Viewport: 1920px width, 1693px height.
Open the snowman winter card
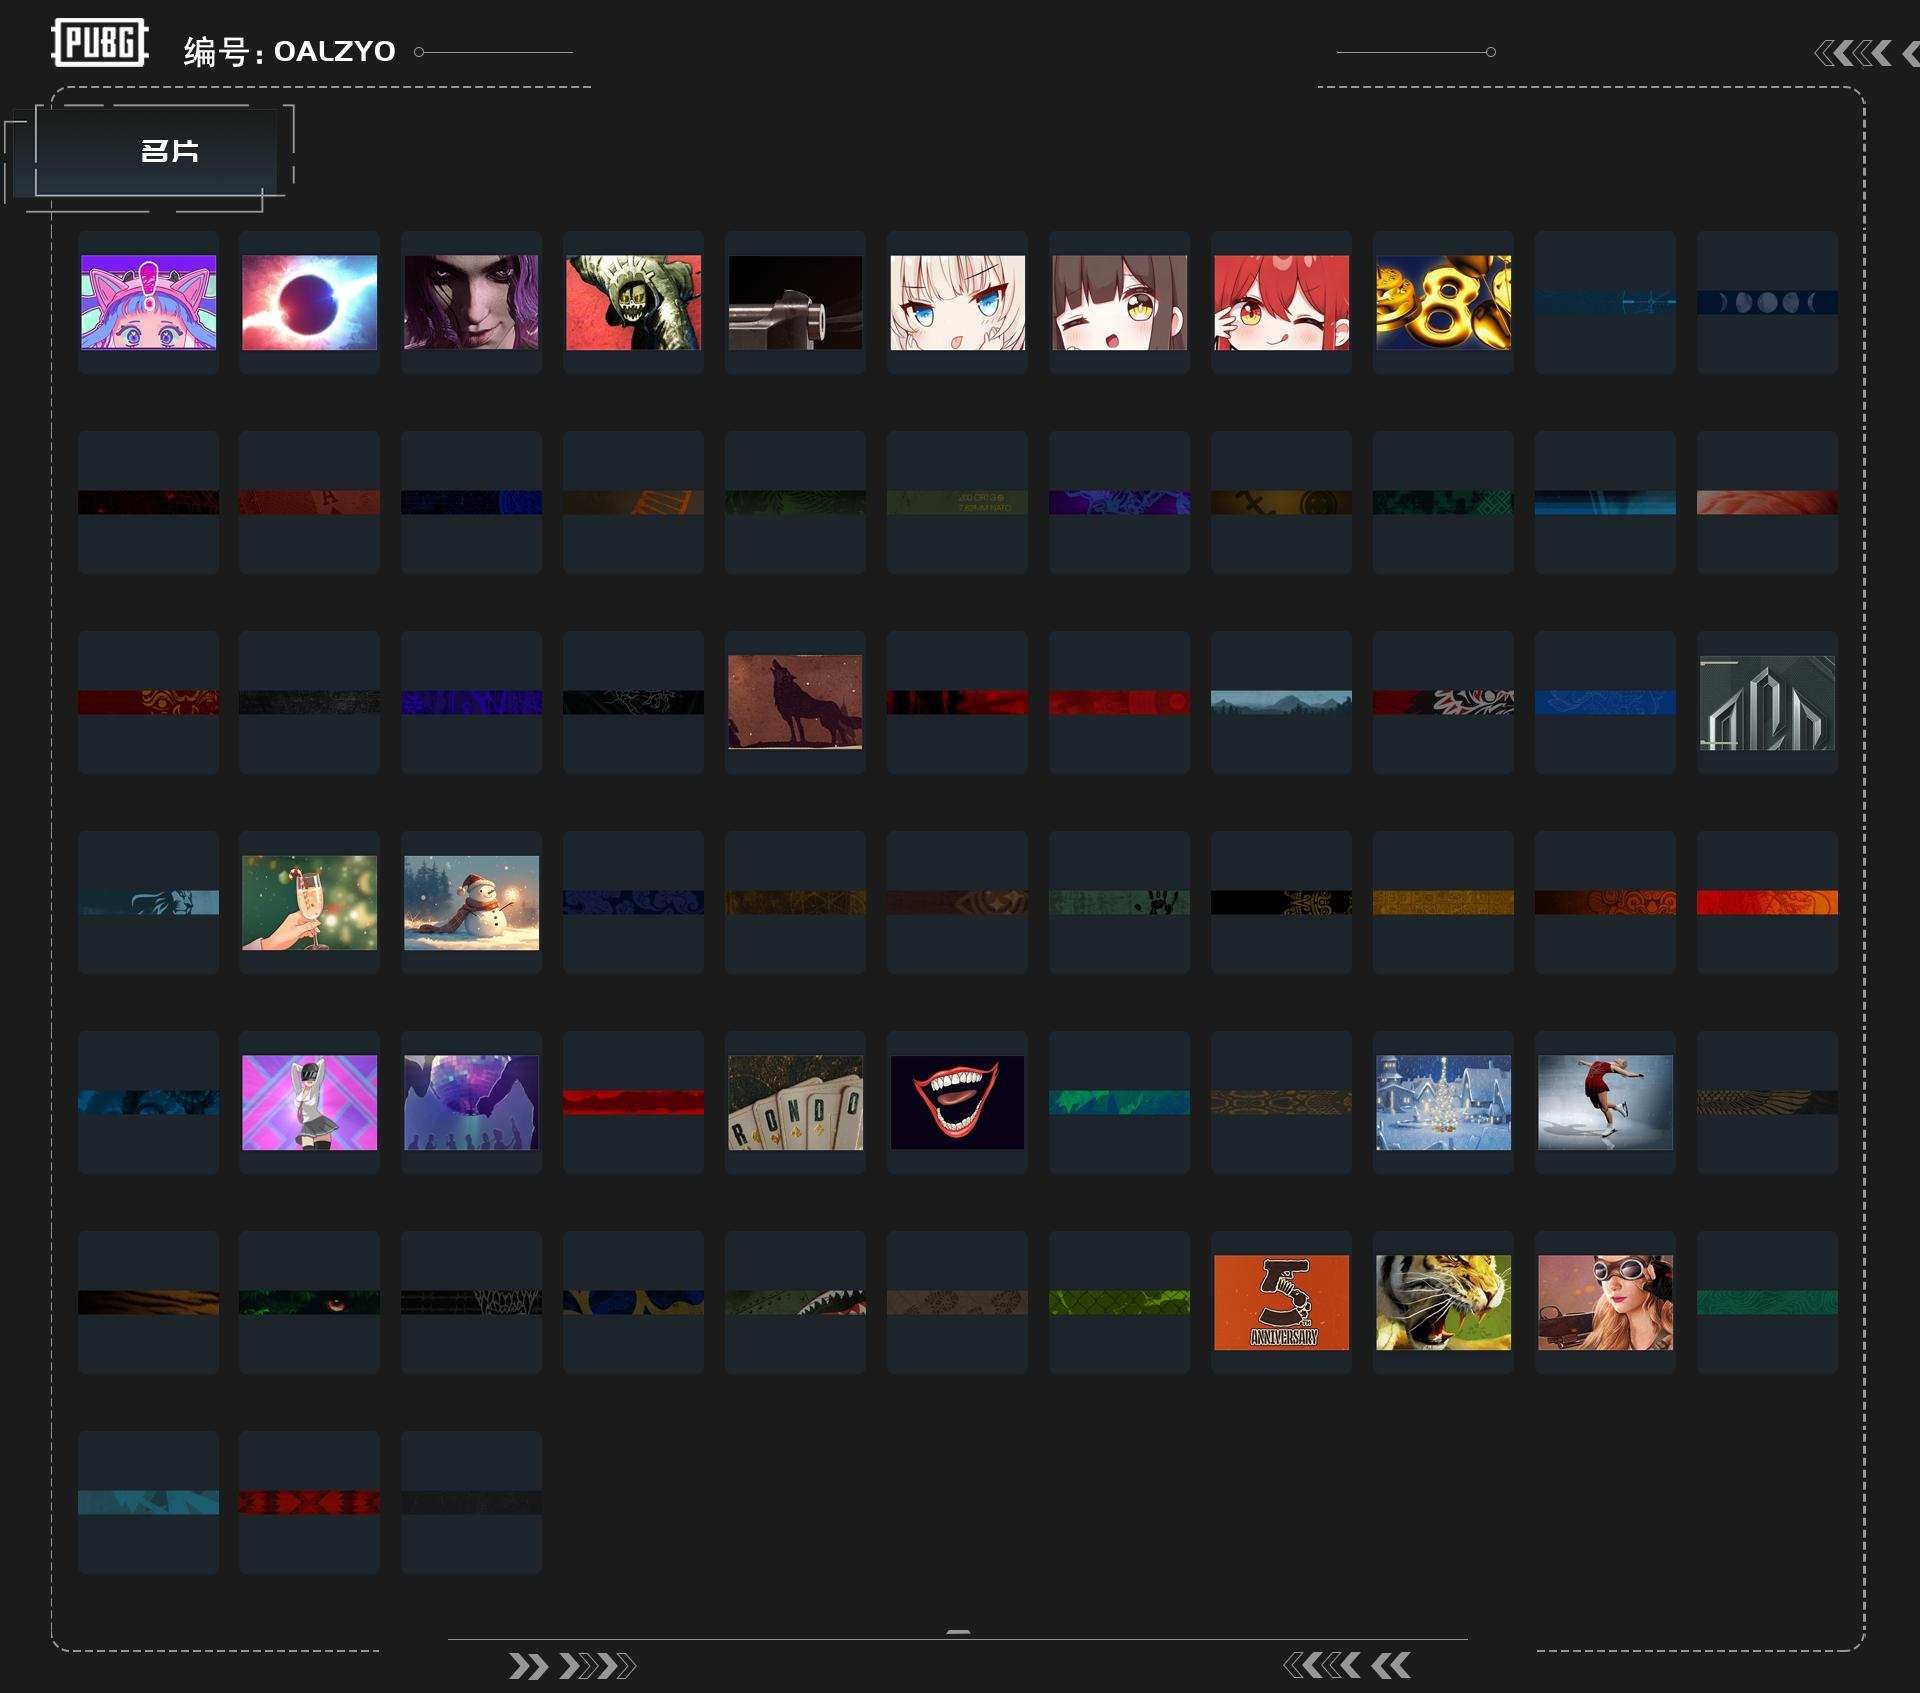tap(471, 902)
